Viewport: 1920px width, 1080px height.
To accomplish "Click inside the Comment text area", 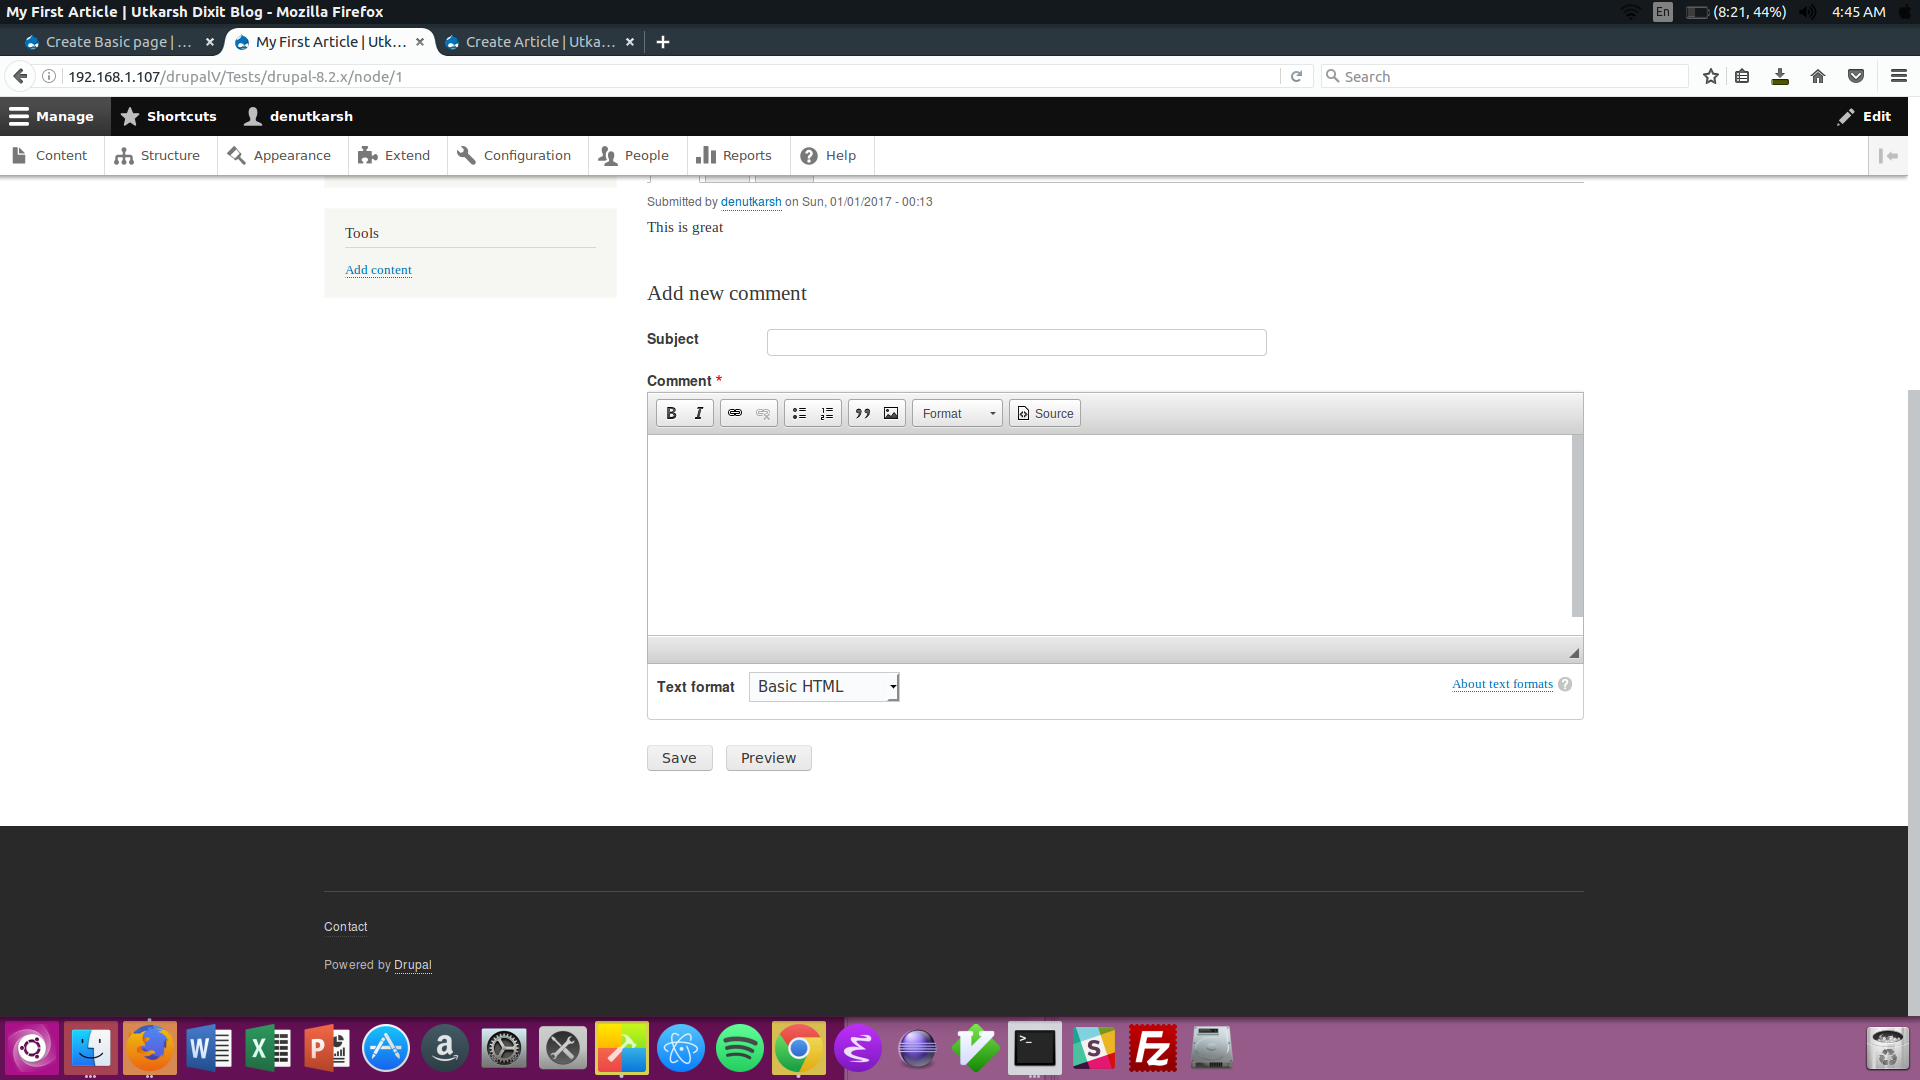I will [1110, 534].
